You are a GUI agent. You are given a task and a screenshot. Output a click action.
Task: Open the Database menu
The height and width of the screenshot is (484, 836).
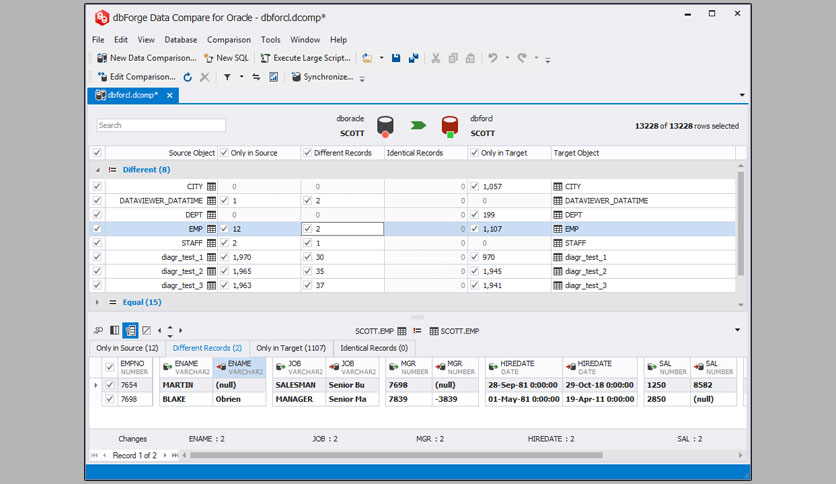[181, 39]
